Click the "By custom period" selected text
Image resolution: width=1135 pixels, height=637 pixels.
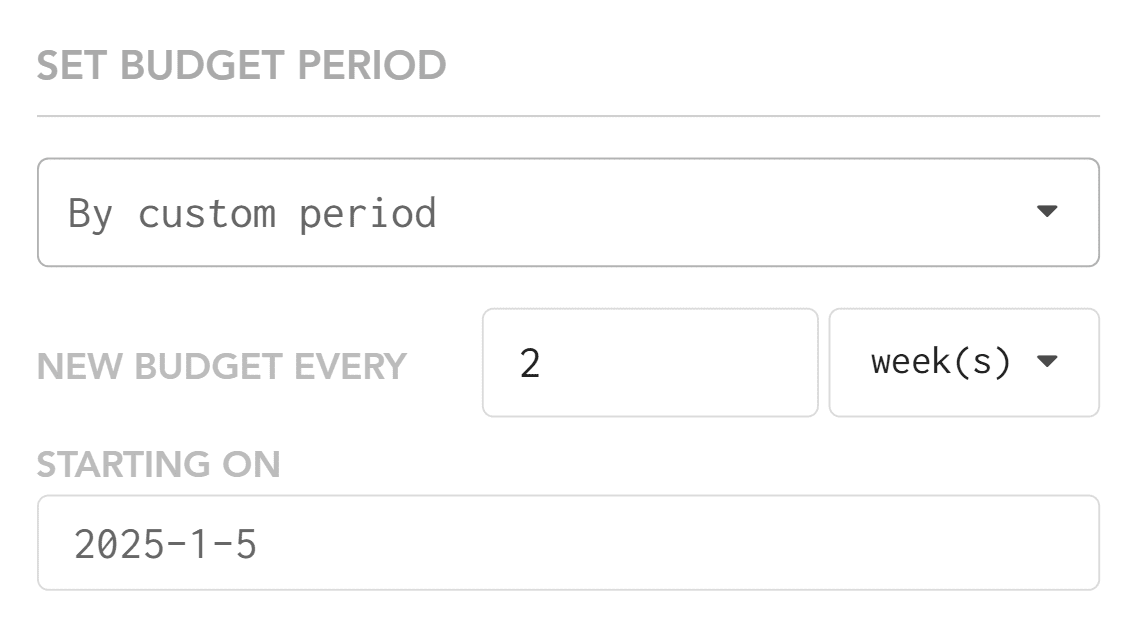click(x=252, y=213)
